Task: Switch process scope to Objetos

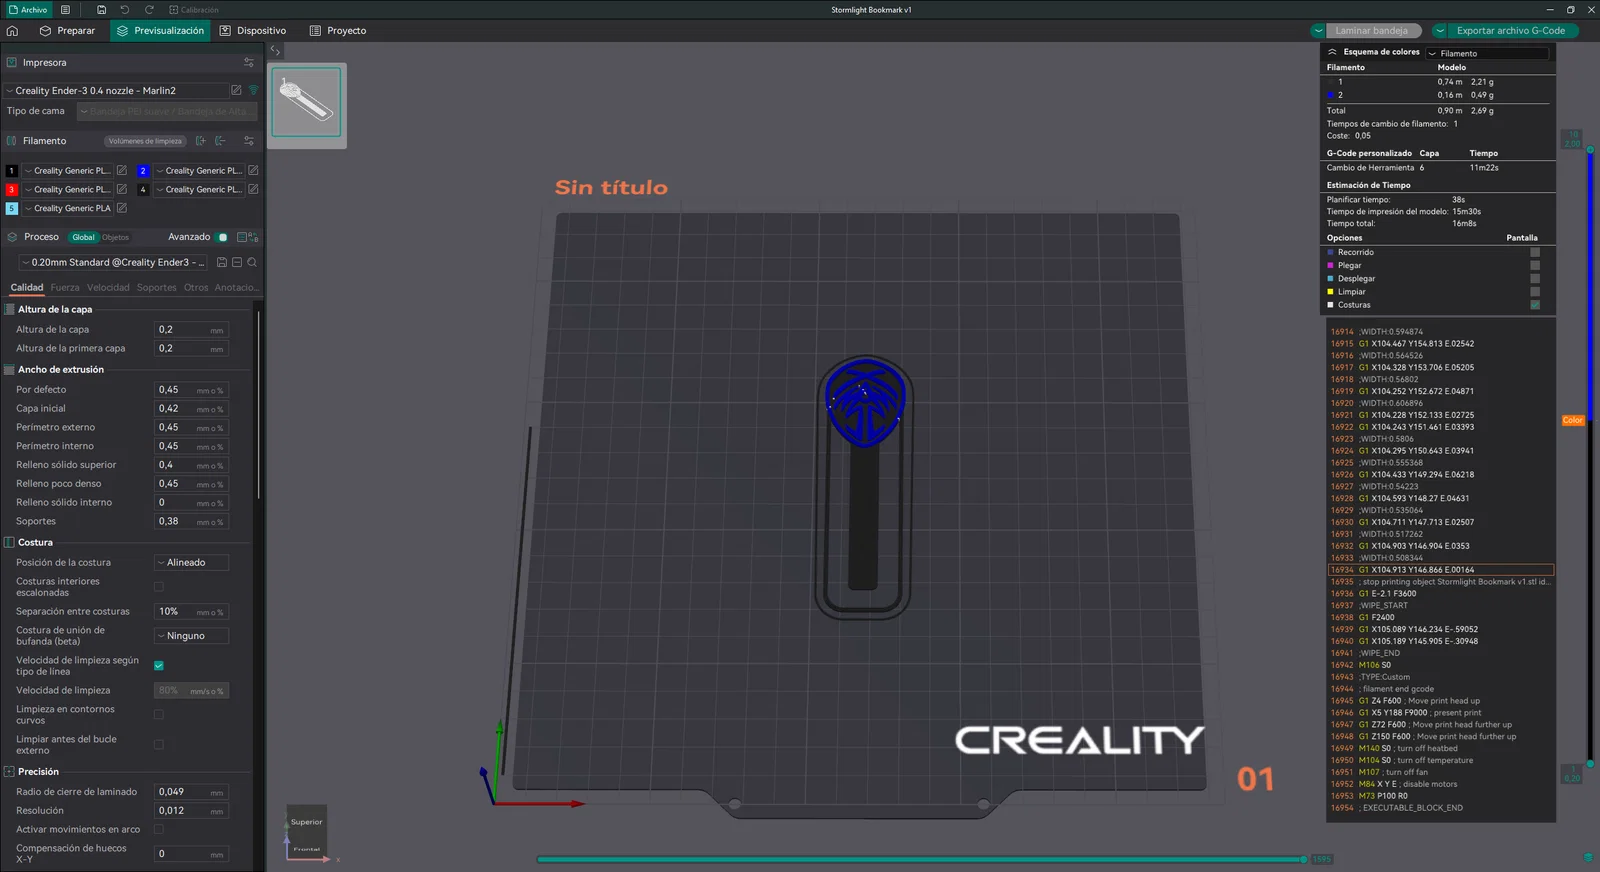Action: pyautogui.click(x=115, y=237)
